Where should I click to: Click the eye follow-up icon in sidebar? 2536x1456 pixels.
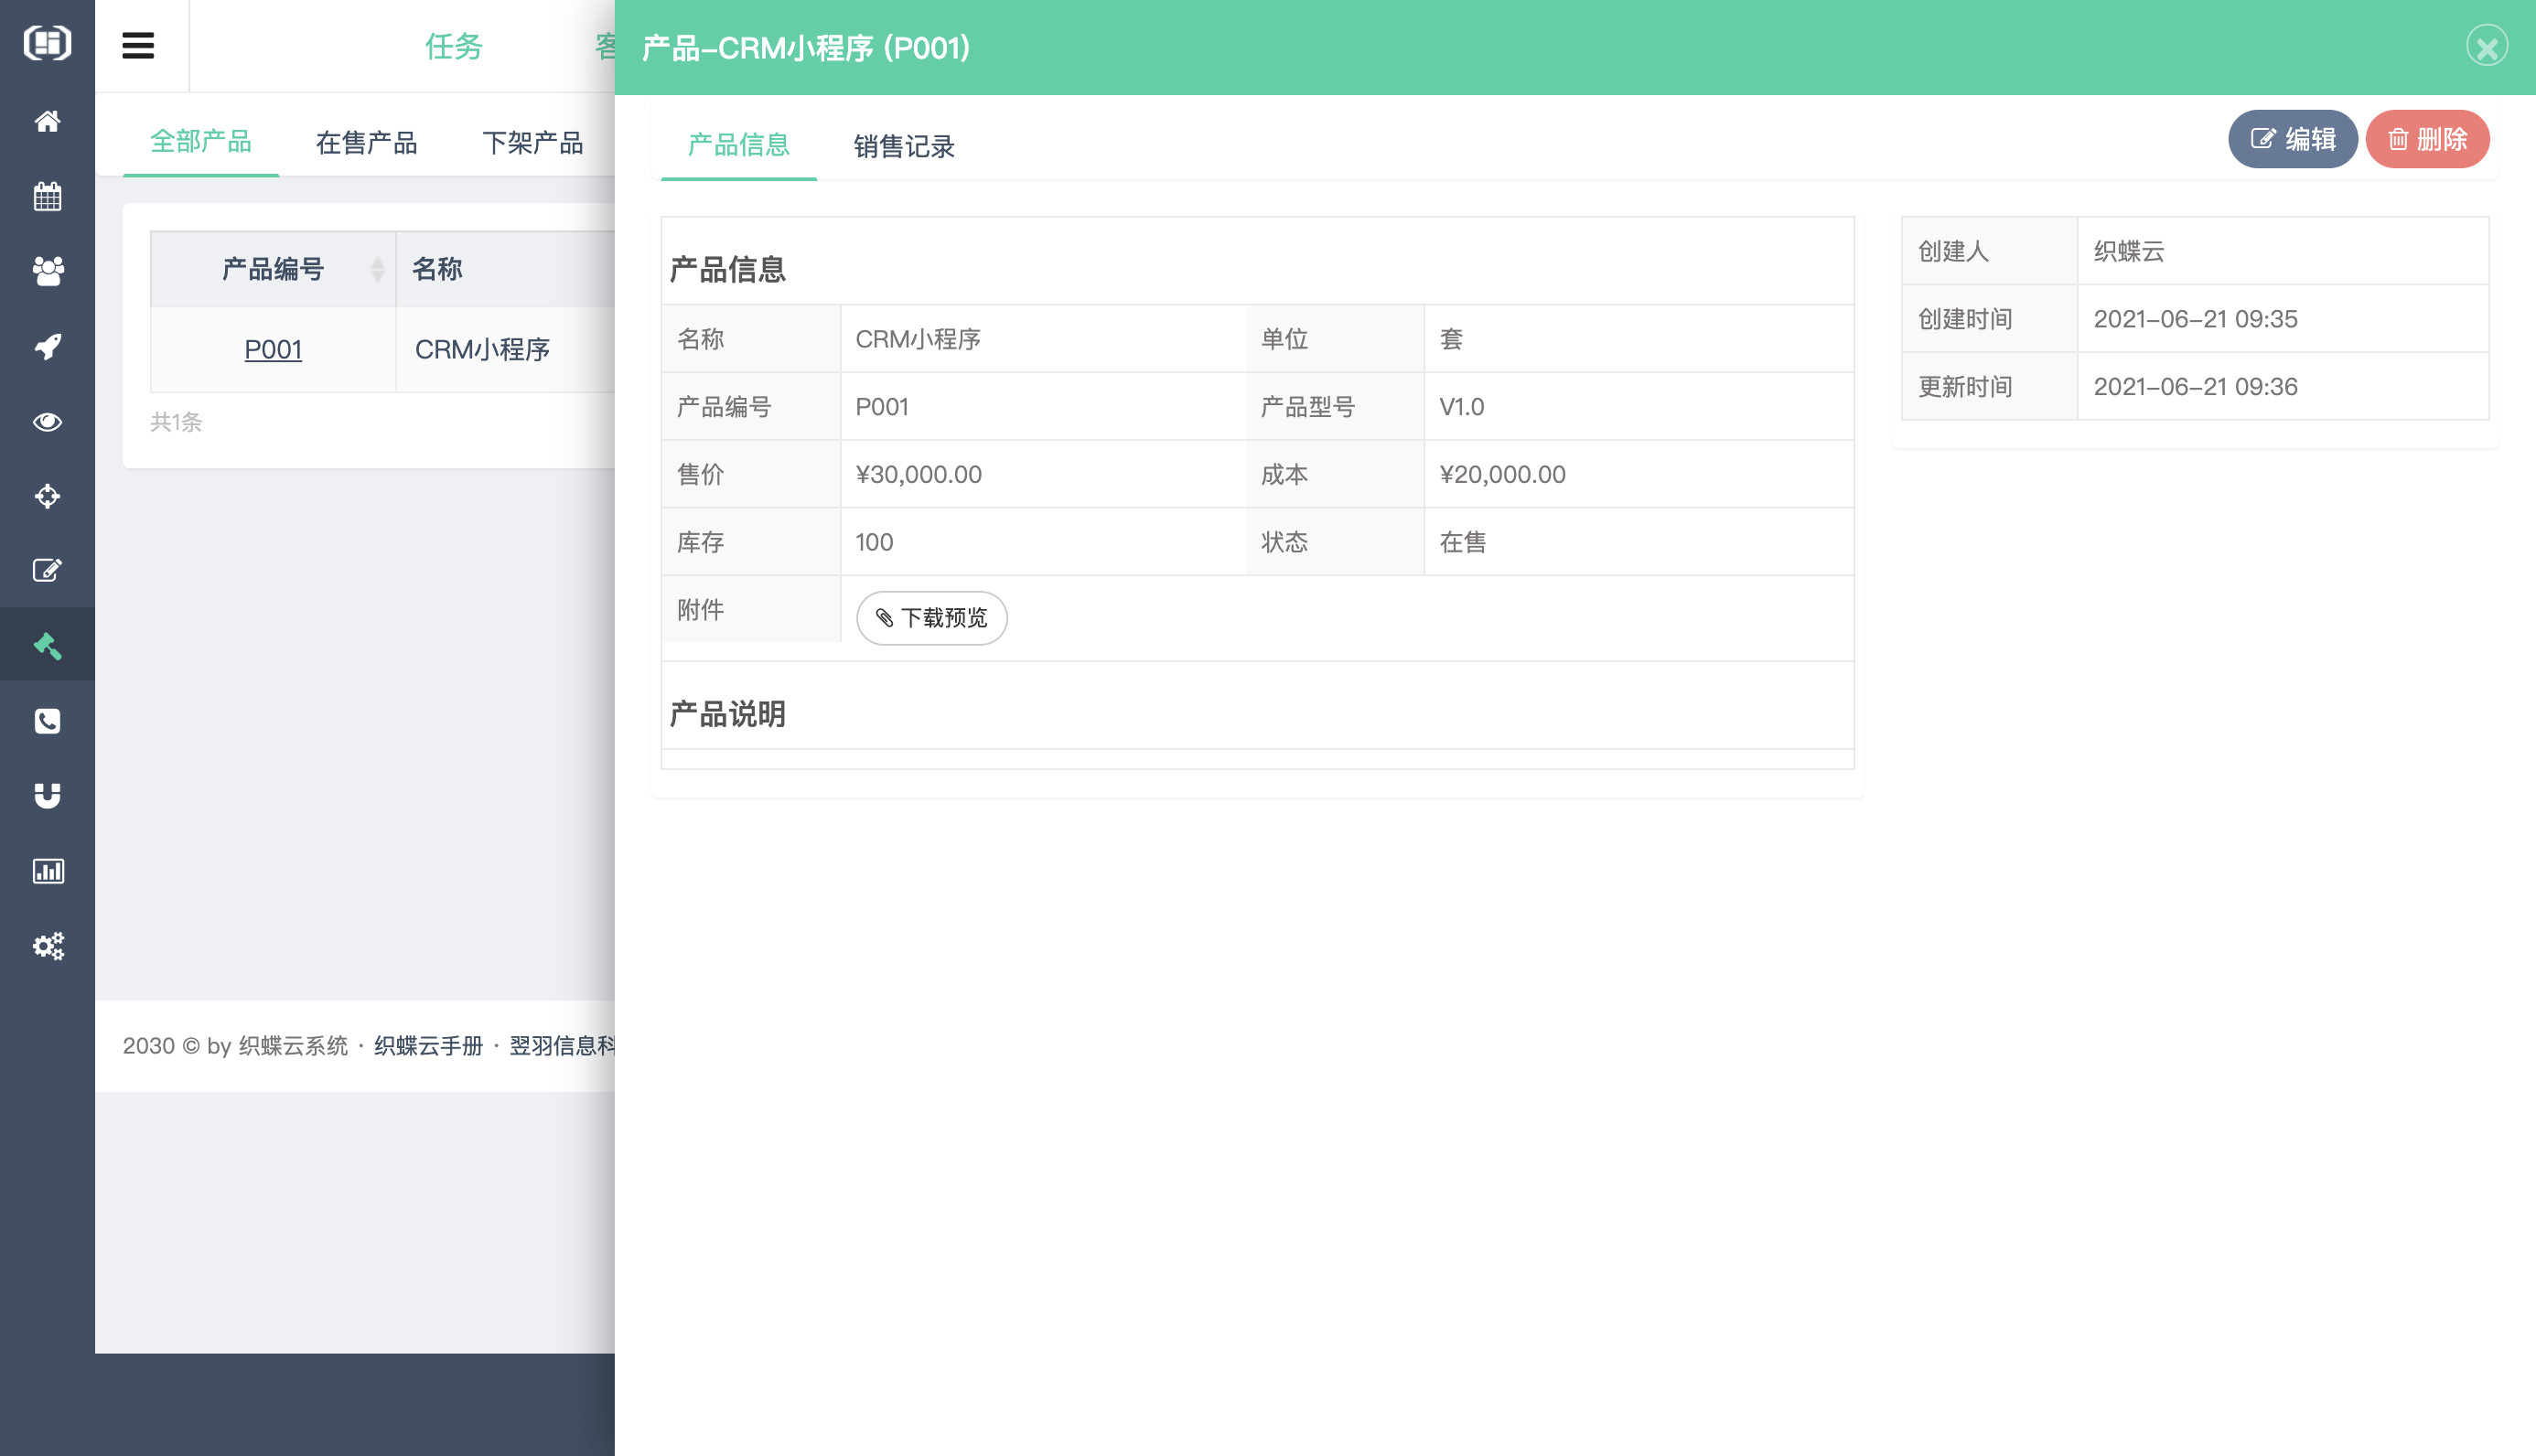[x=48, y=421]
